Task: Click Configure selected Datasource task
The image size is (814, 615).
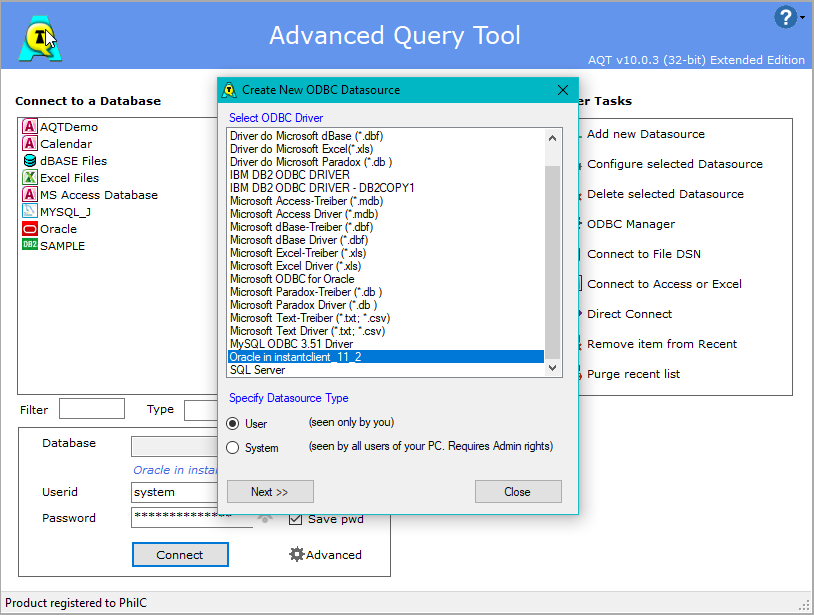Action: coord(675,164)
